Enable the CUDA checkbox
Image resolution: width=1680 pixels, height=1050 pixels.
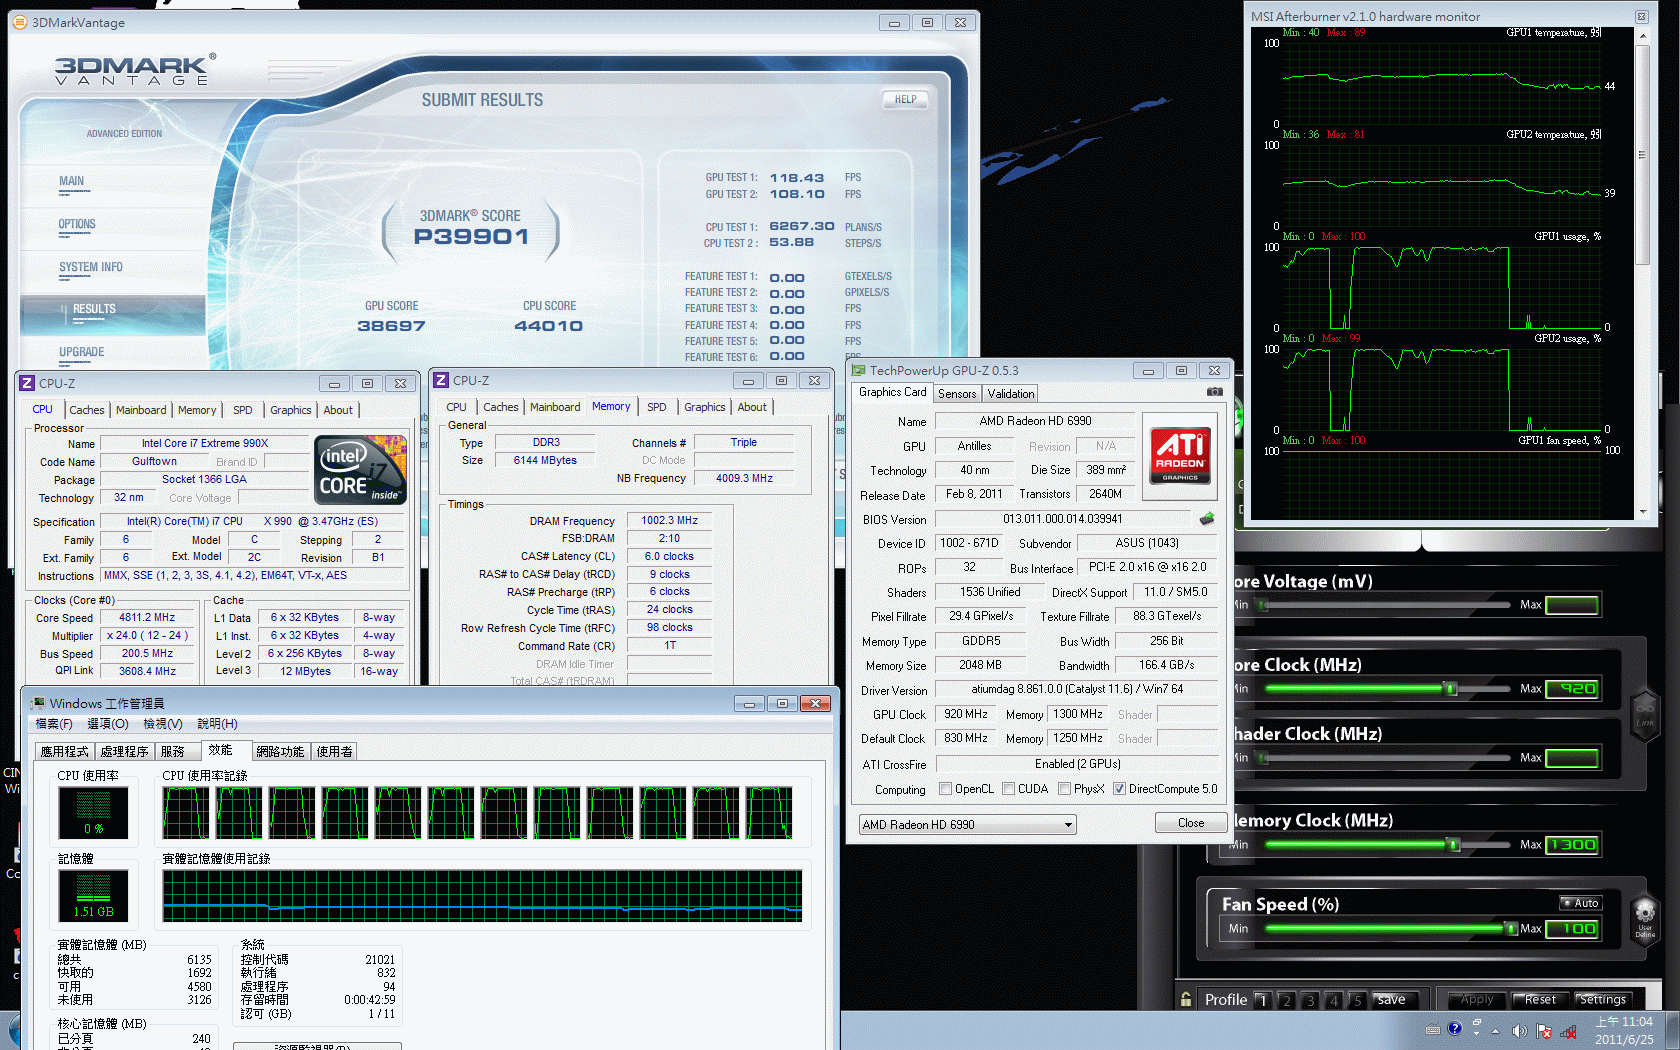[1008, 789]
